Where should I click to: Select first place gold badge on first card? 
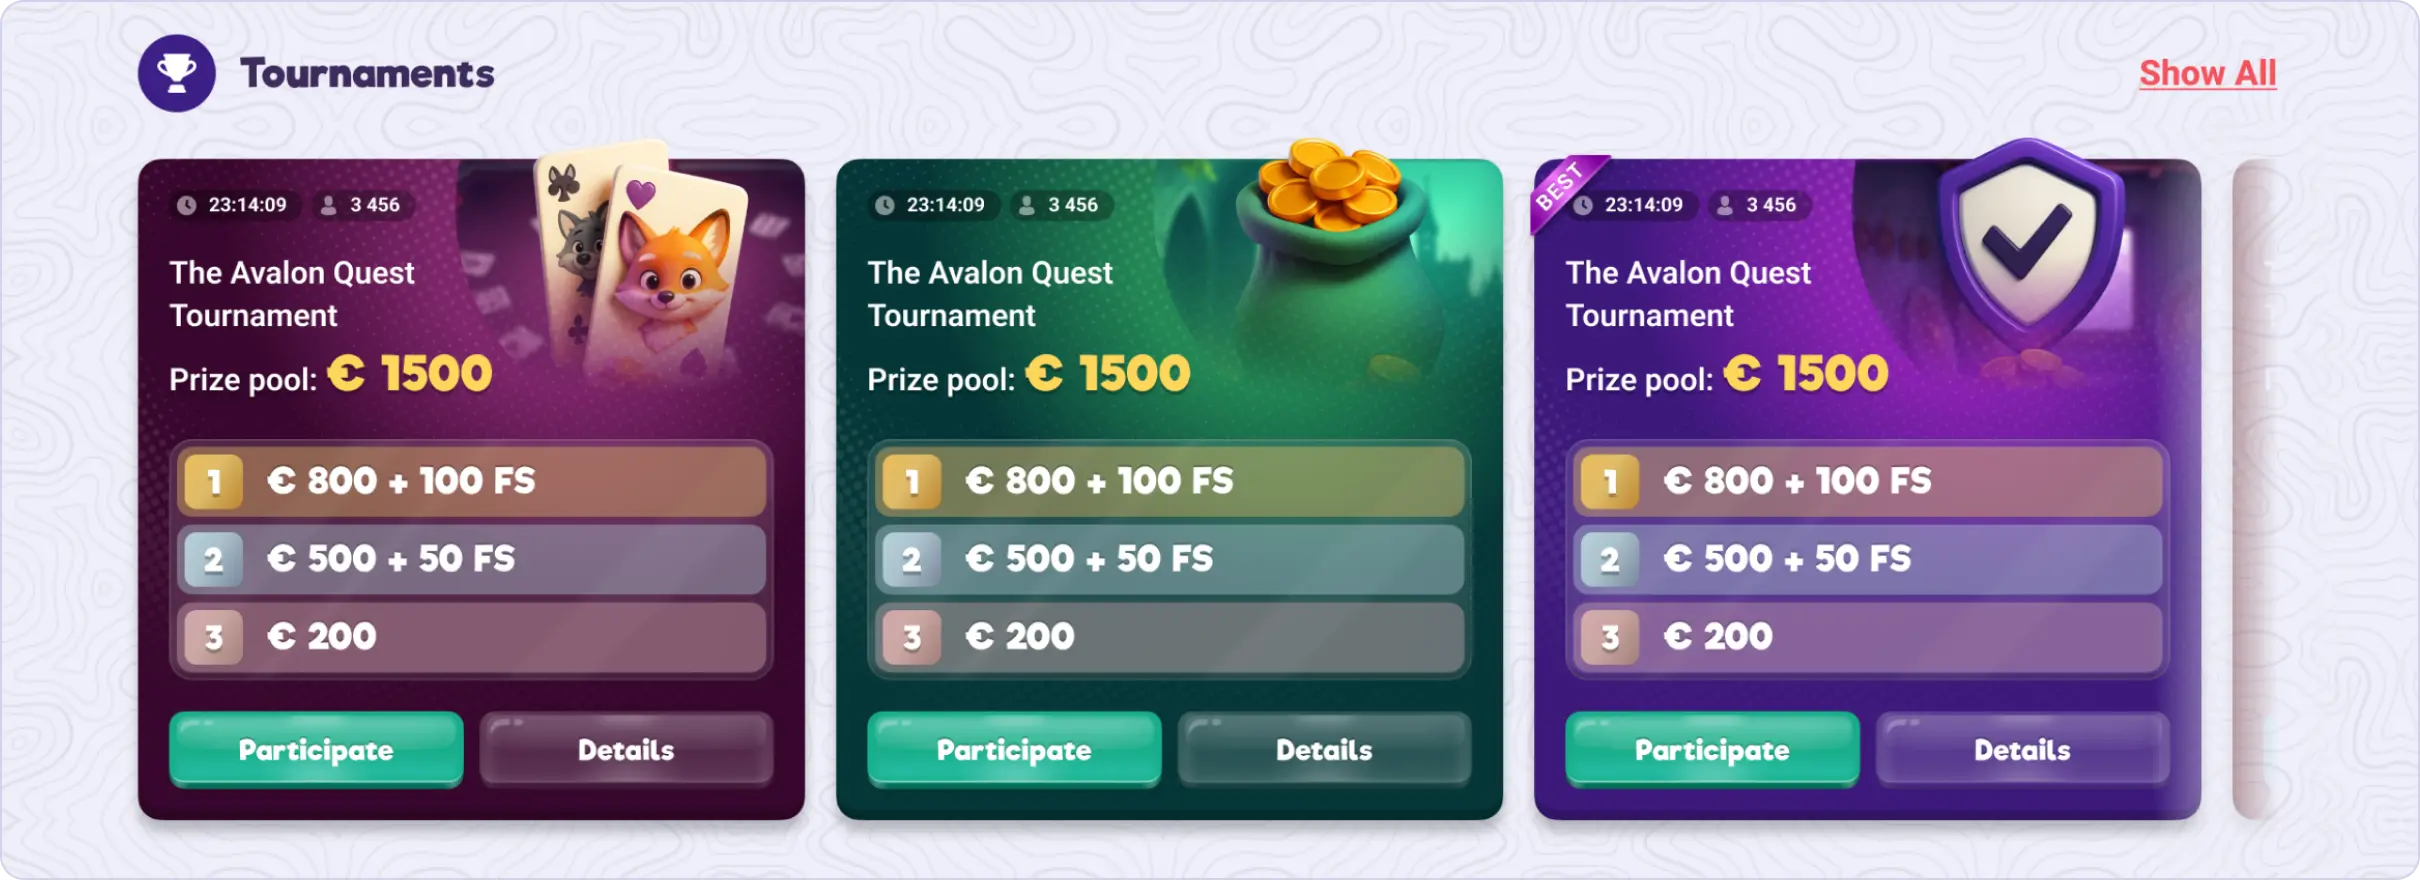(x=213, y=482)
